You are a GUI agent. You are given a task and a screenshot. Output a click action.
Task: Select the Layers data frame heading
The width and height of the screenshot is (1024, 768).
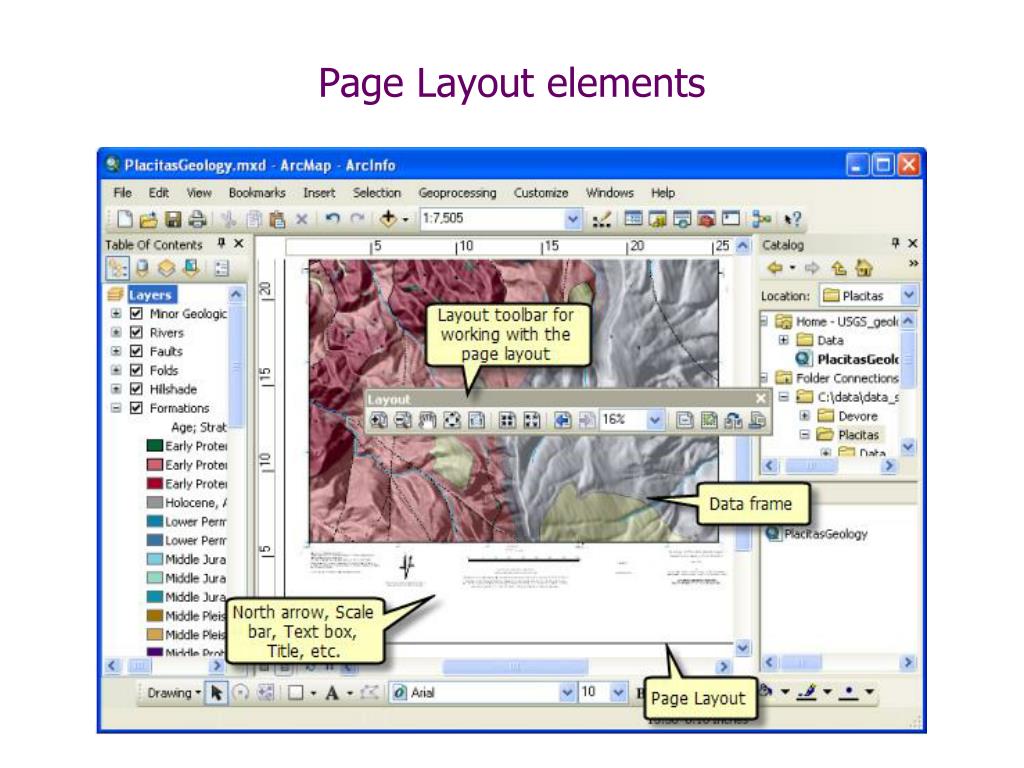point(150,295)
